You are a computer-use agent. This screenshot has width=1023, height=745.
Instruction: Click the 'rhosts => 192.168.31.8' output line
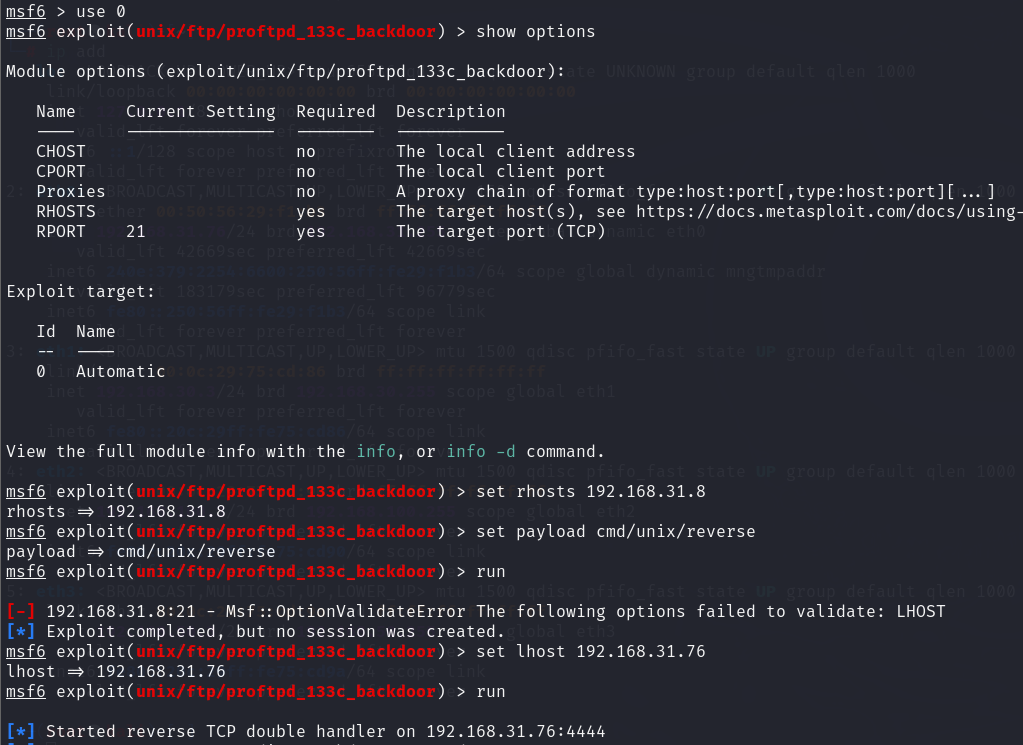[115, 511]
